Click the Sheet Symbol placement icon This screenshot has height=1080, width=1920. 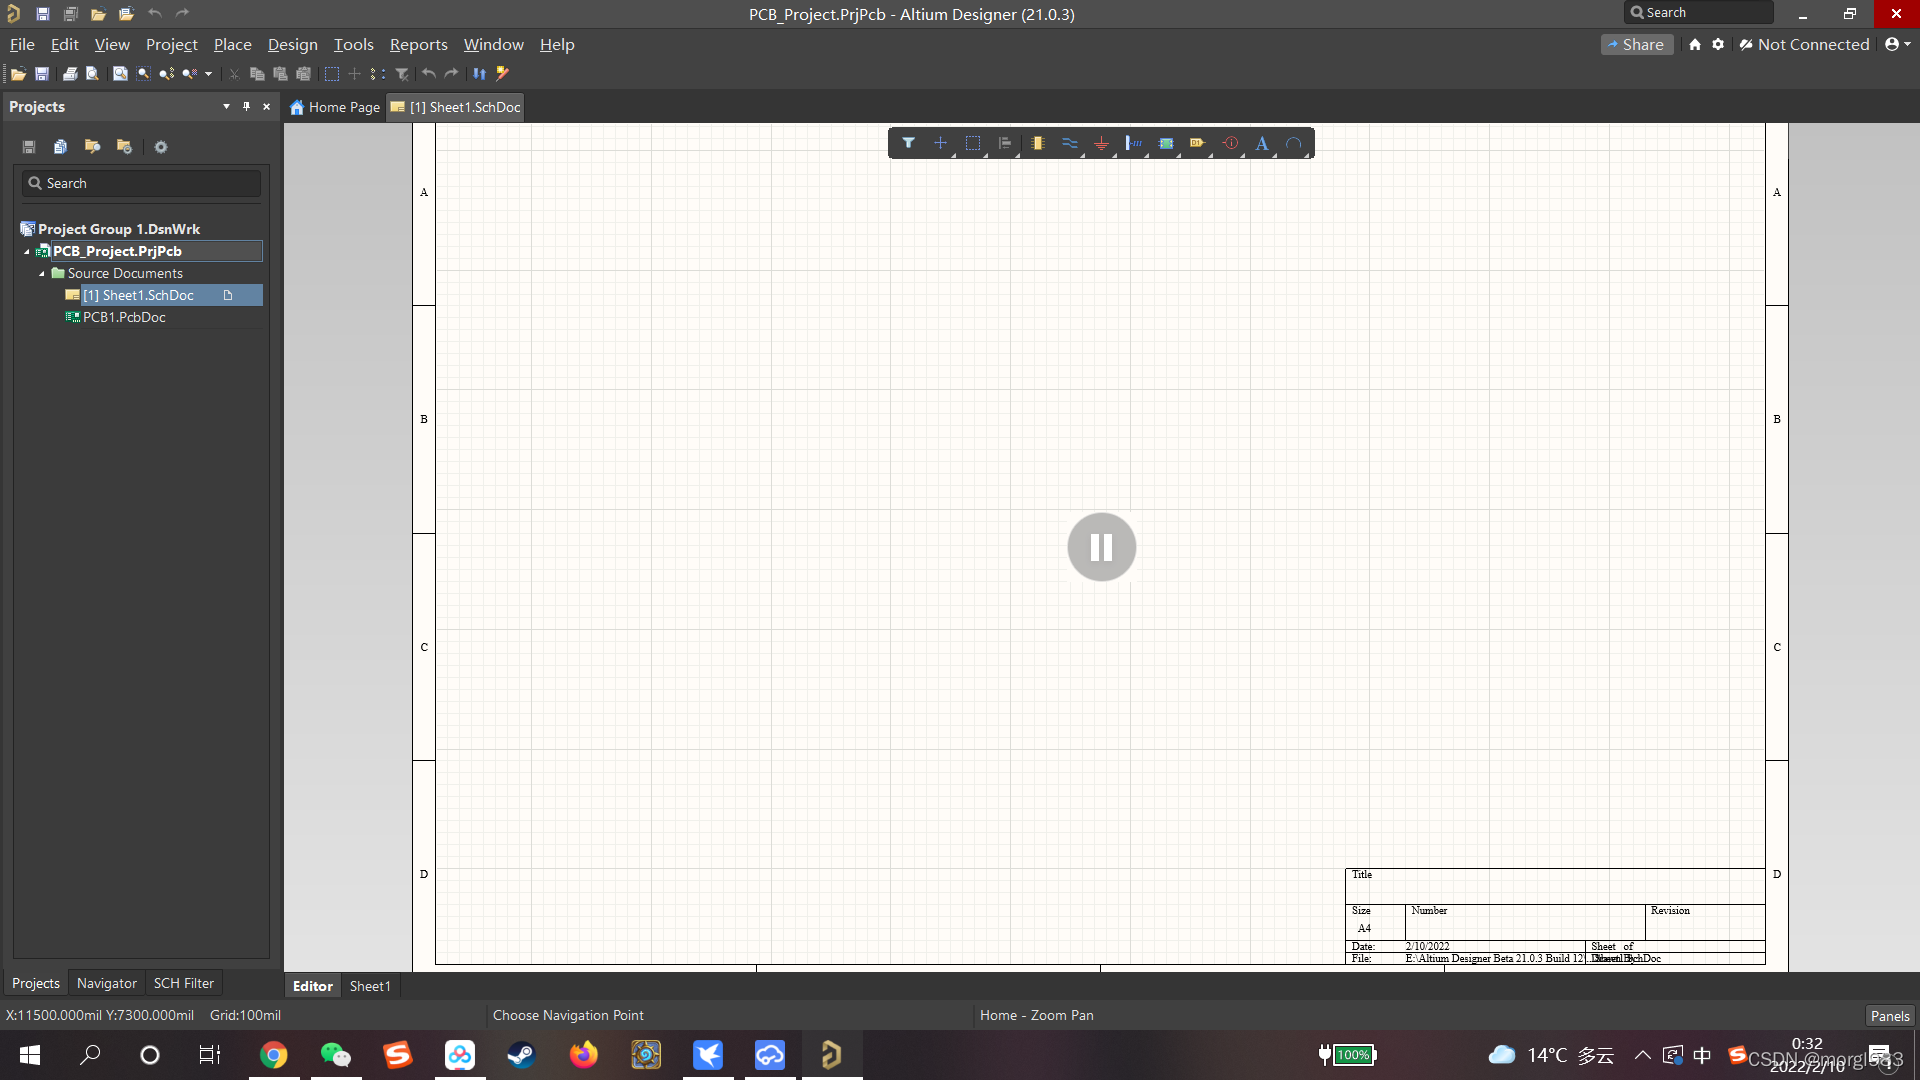(x=1165, y=143)
